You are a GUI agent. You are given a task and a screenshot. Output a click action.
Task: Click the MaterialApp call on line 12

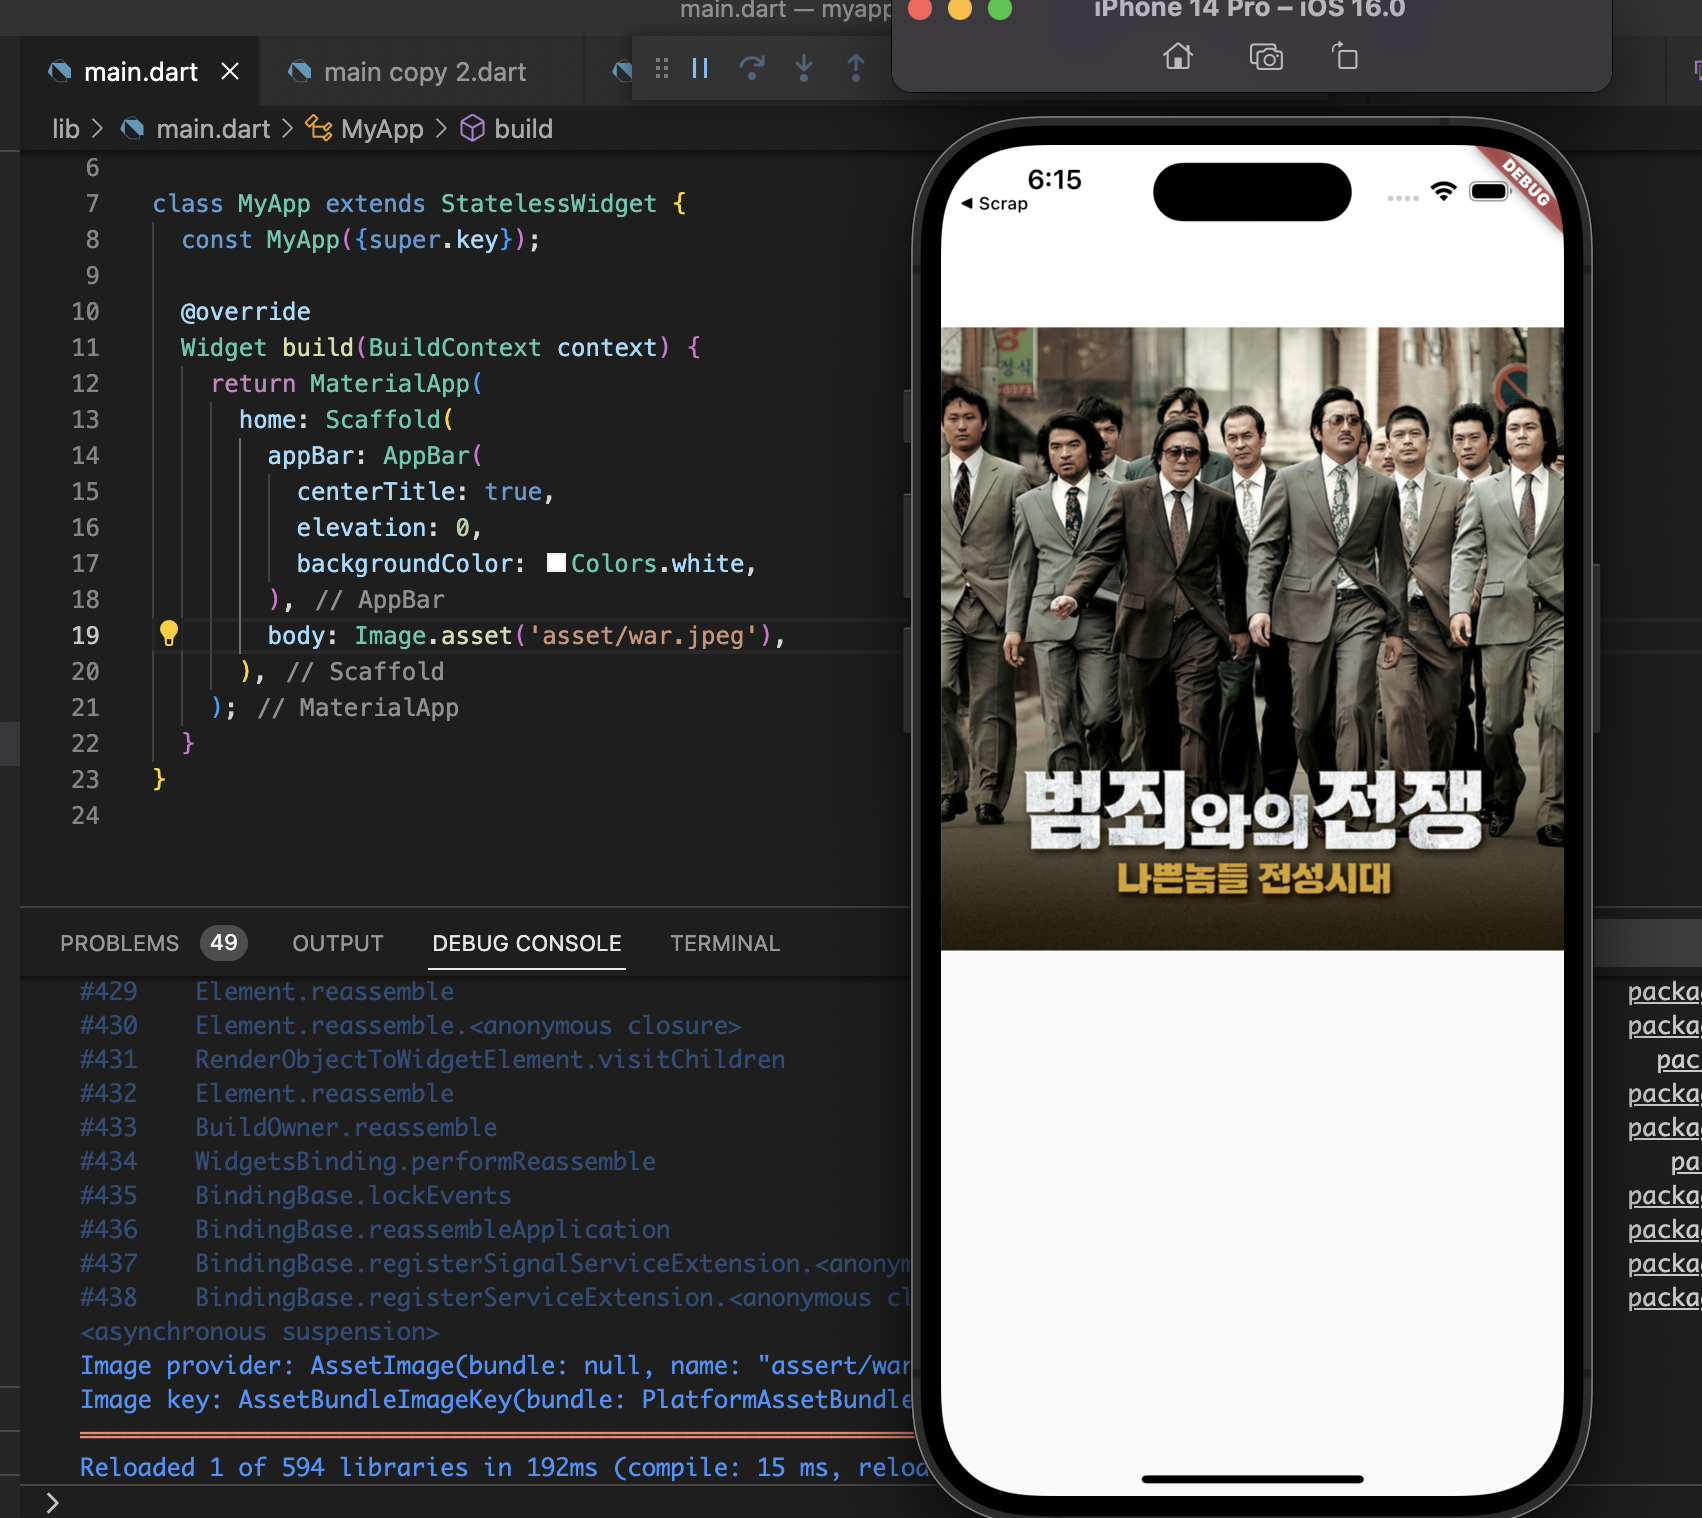[389, 383]
